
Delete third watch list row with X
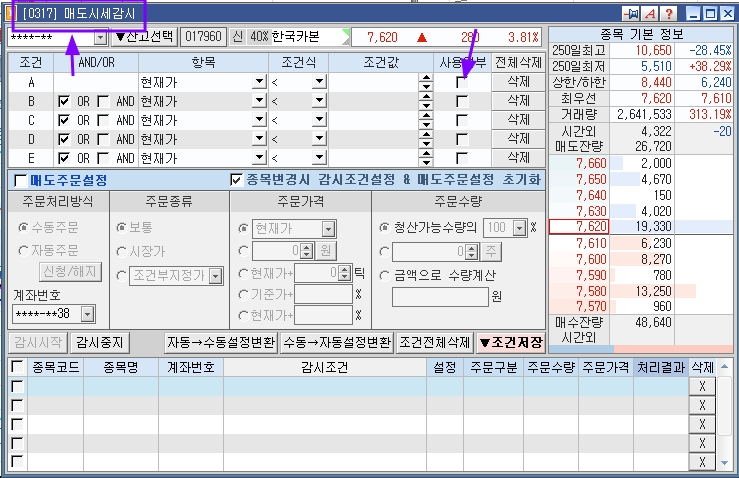(x=702, y=424)
